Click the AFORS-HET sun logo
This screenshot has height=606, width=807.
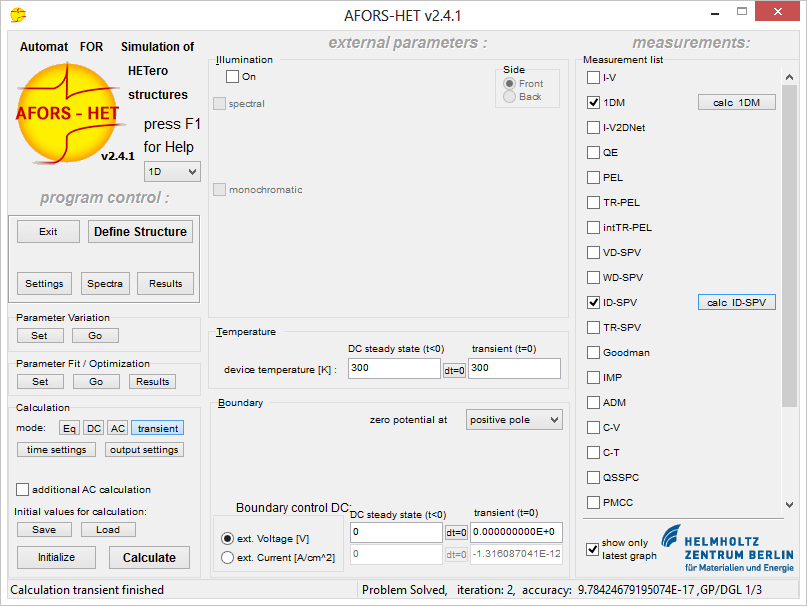coord(68,113)
